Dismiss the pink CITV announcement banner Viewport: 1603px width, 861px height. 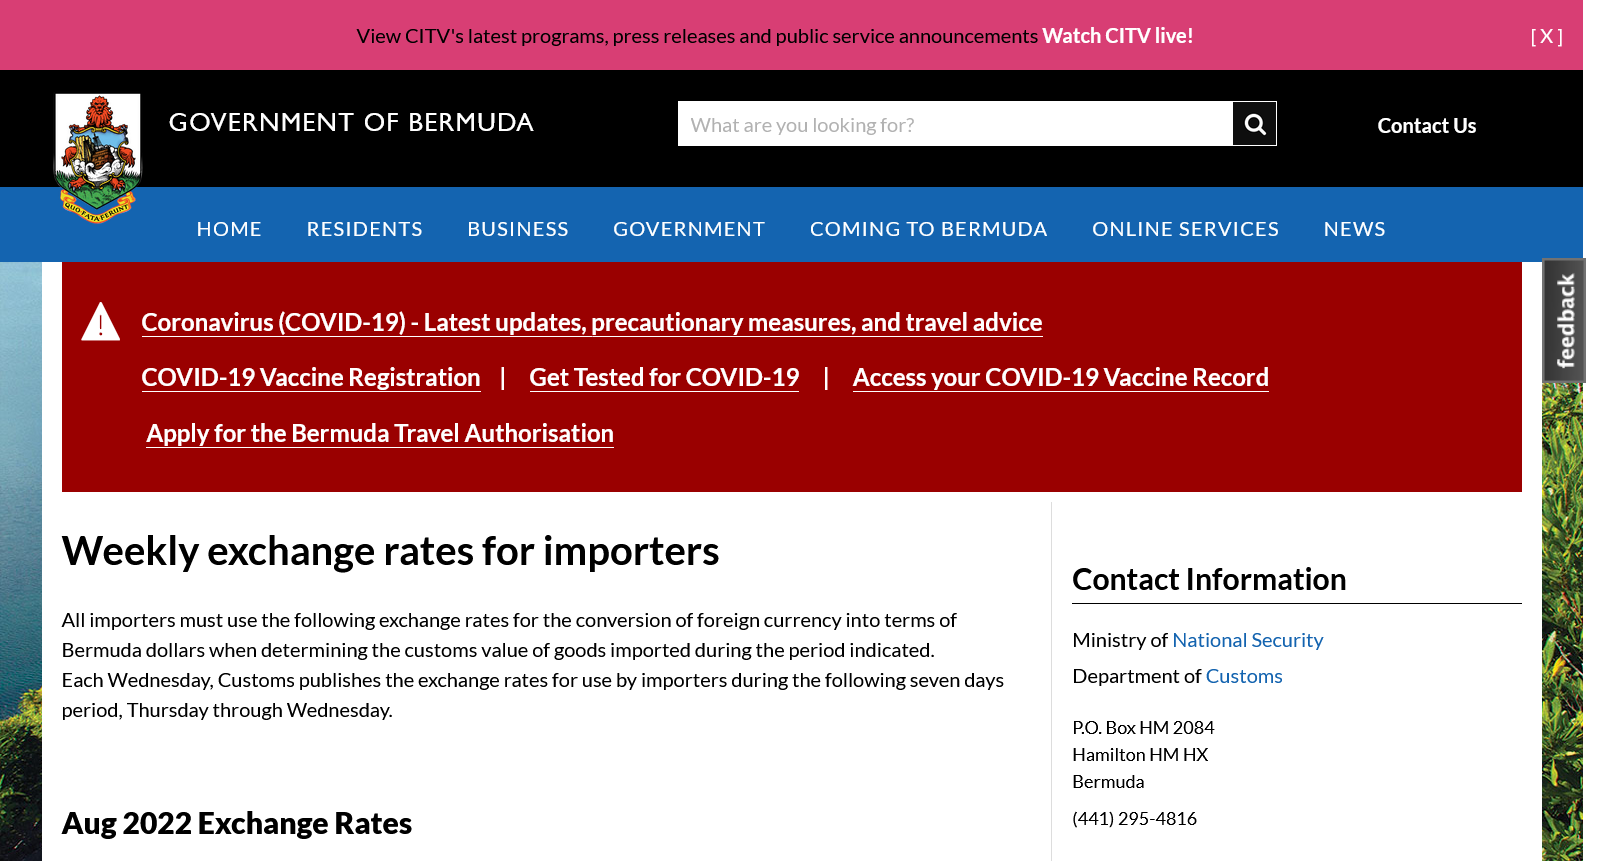1545,36
